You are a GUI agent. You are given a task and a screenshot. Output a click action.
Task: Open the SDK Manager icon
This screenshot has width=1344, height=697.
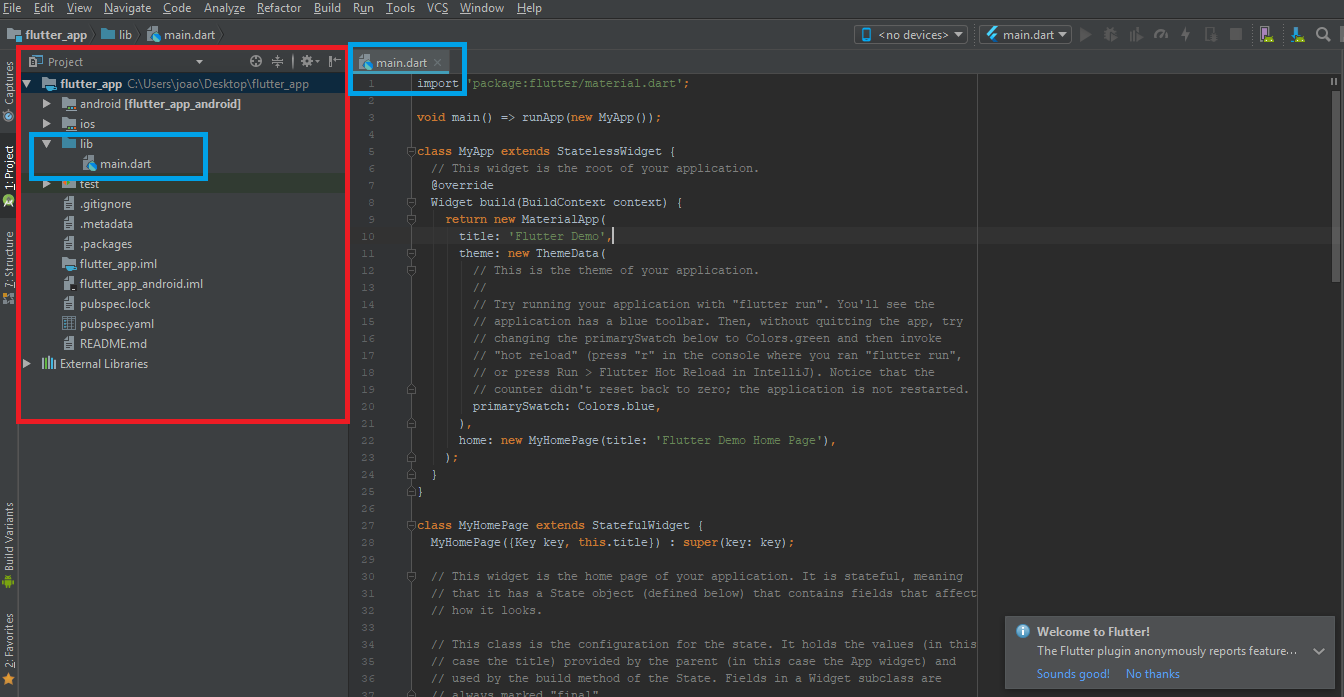1297,34
